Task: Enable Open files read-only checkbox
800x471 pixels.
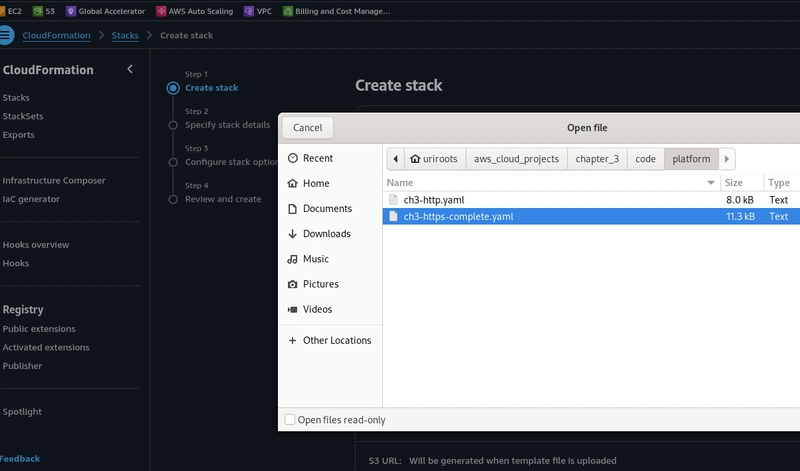Action: [x=290, y=419]
